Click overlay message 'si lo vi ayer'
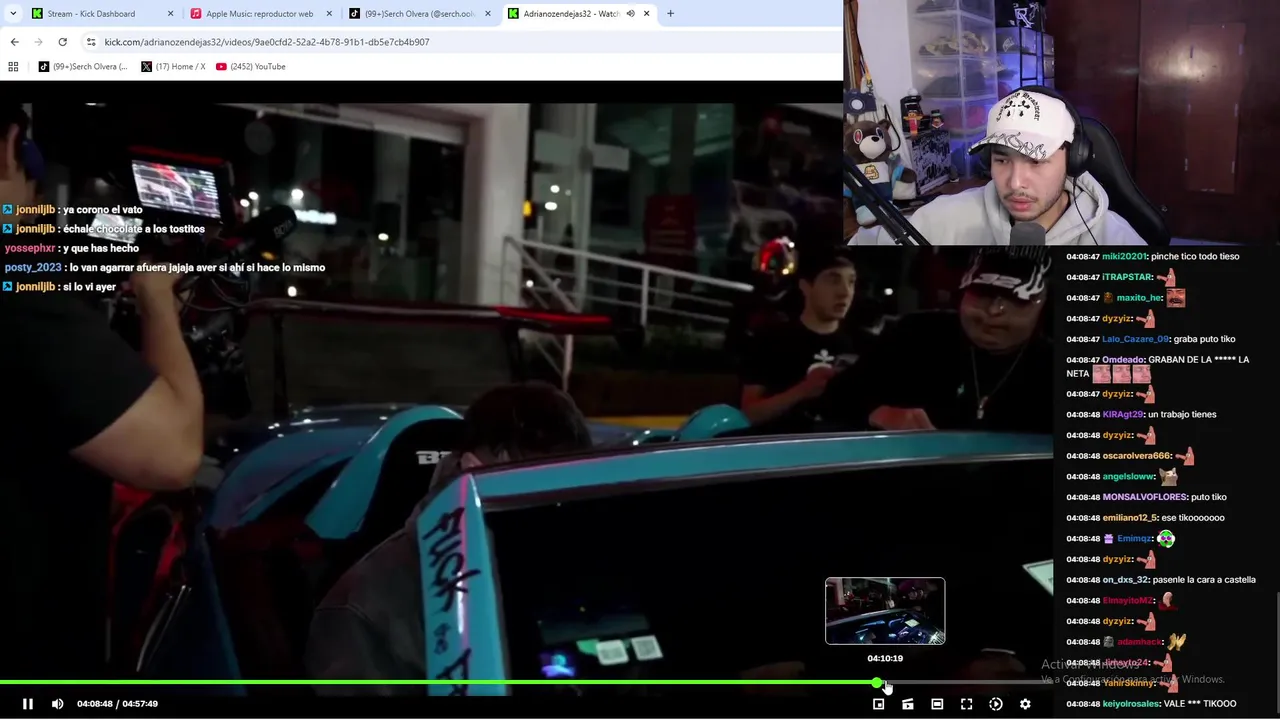 (89, 287)
